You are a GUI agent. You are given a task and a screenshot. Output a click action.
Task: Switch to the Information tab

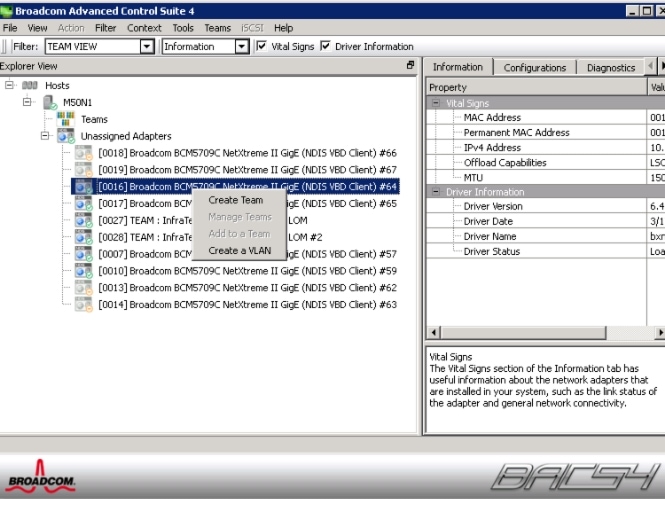tap(458, 67)
